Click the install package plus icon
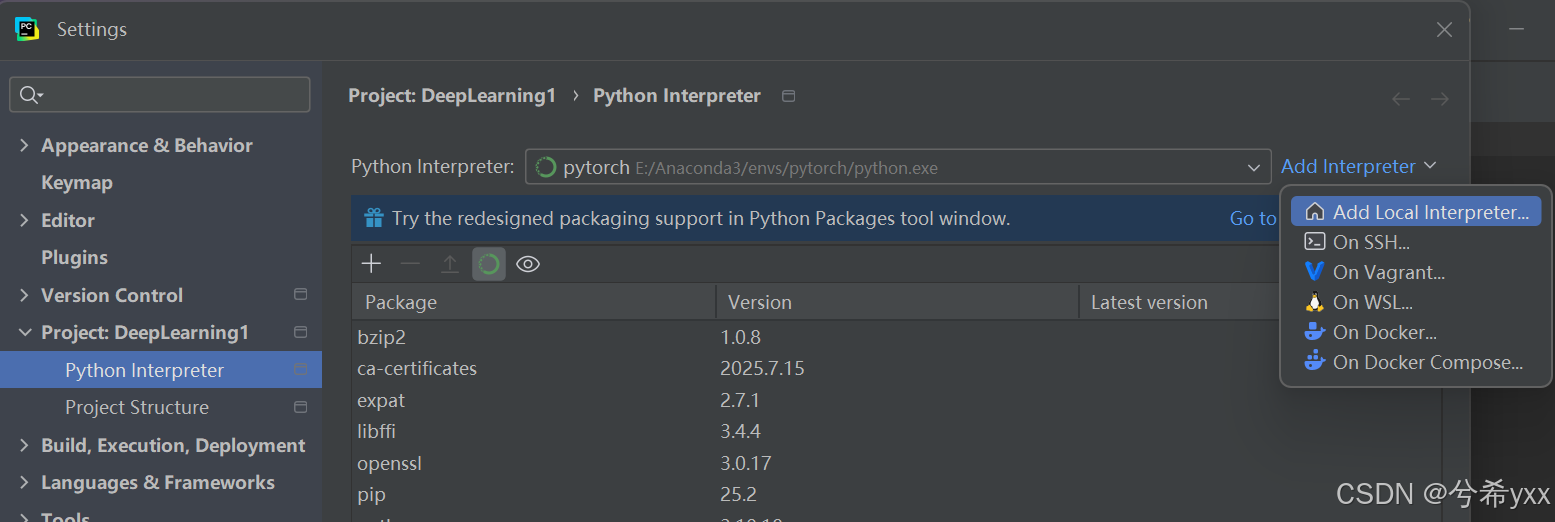 [371, 264]
